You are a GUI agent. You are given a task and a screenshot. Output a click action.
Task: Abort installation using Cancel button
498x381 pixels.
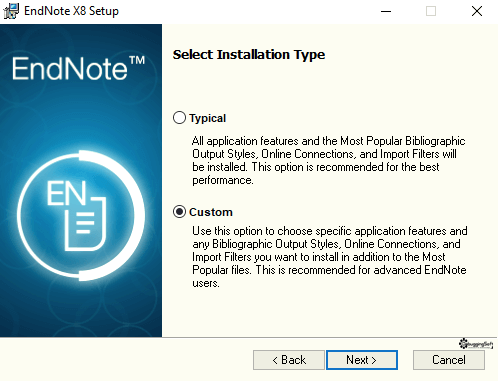point(449,360)
